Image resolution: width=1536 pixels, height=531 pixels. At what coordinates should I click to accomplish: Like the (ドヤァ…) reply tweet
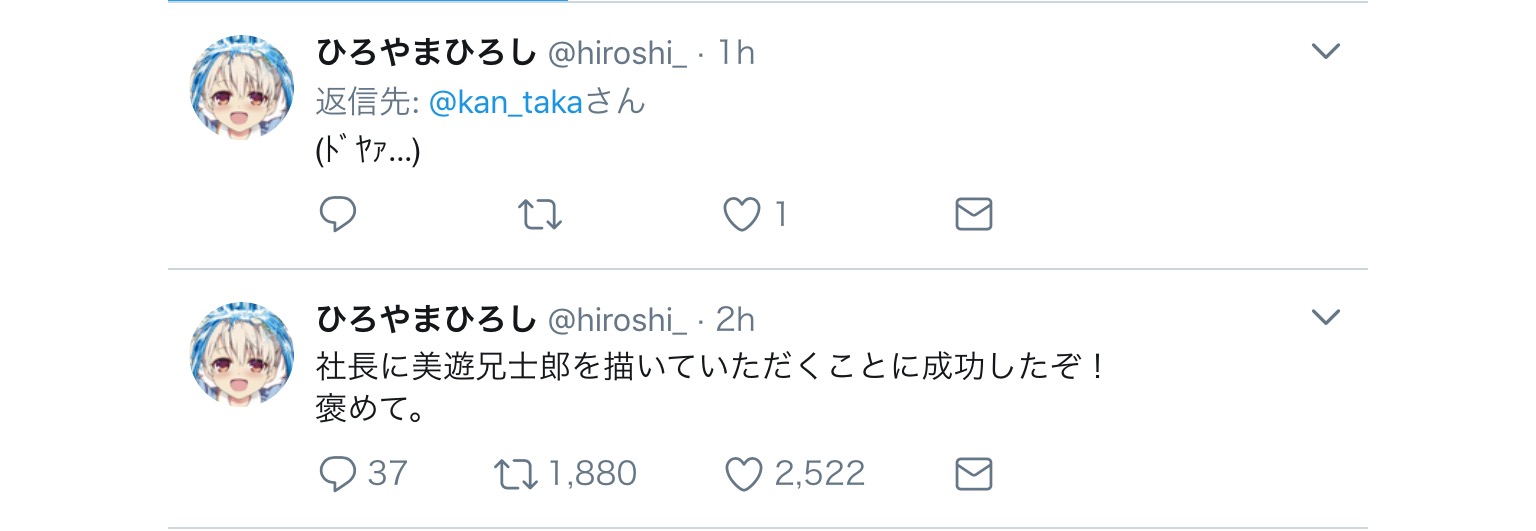pyautogui.click(x=743, y=214)
